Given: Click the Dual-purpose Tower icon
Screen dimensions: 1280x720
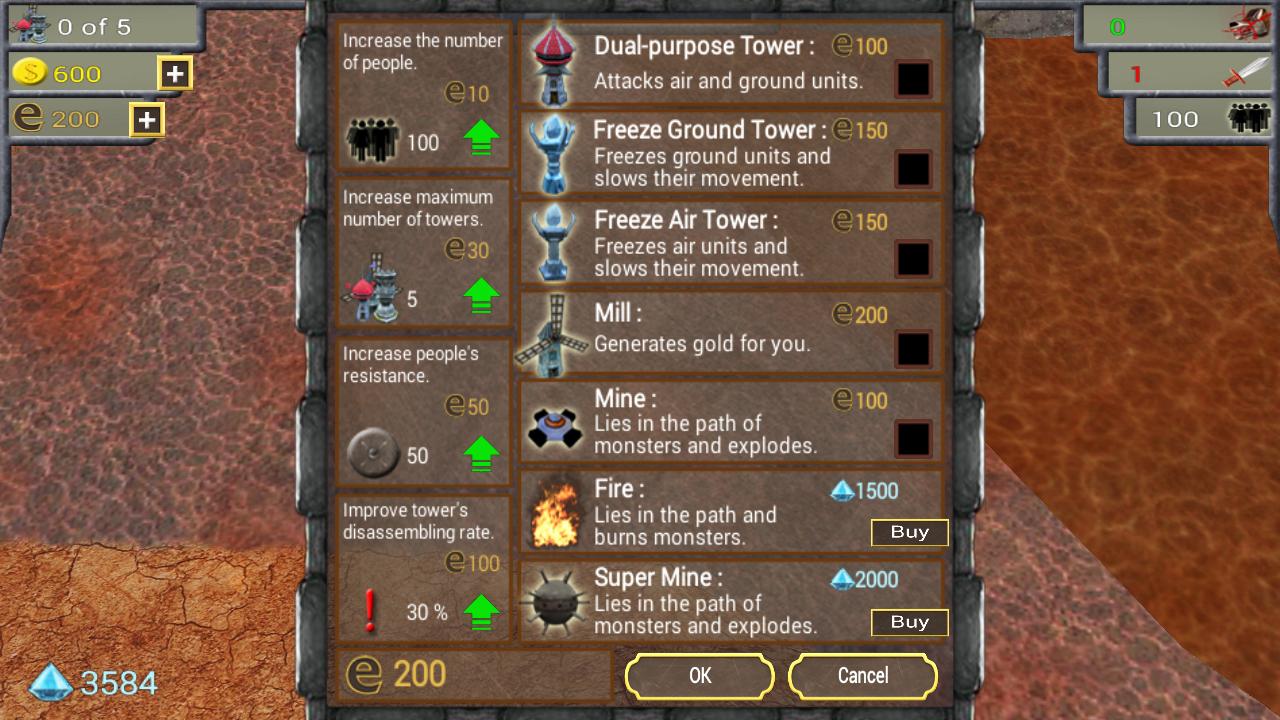Looking at the screenshot, I should 552,63.
